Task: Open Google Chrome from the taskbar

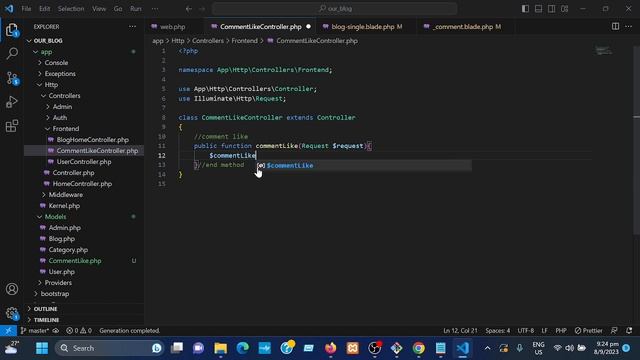Action: pos(418,348)
